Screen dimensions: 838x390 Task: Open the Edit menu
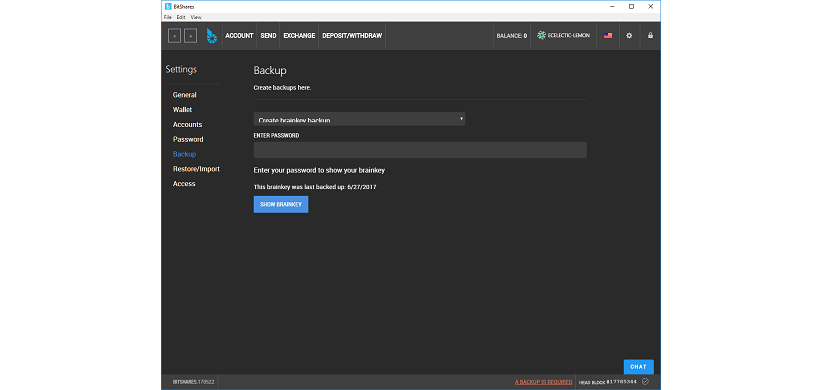coord(181,17)
